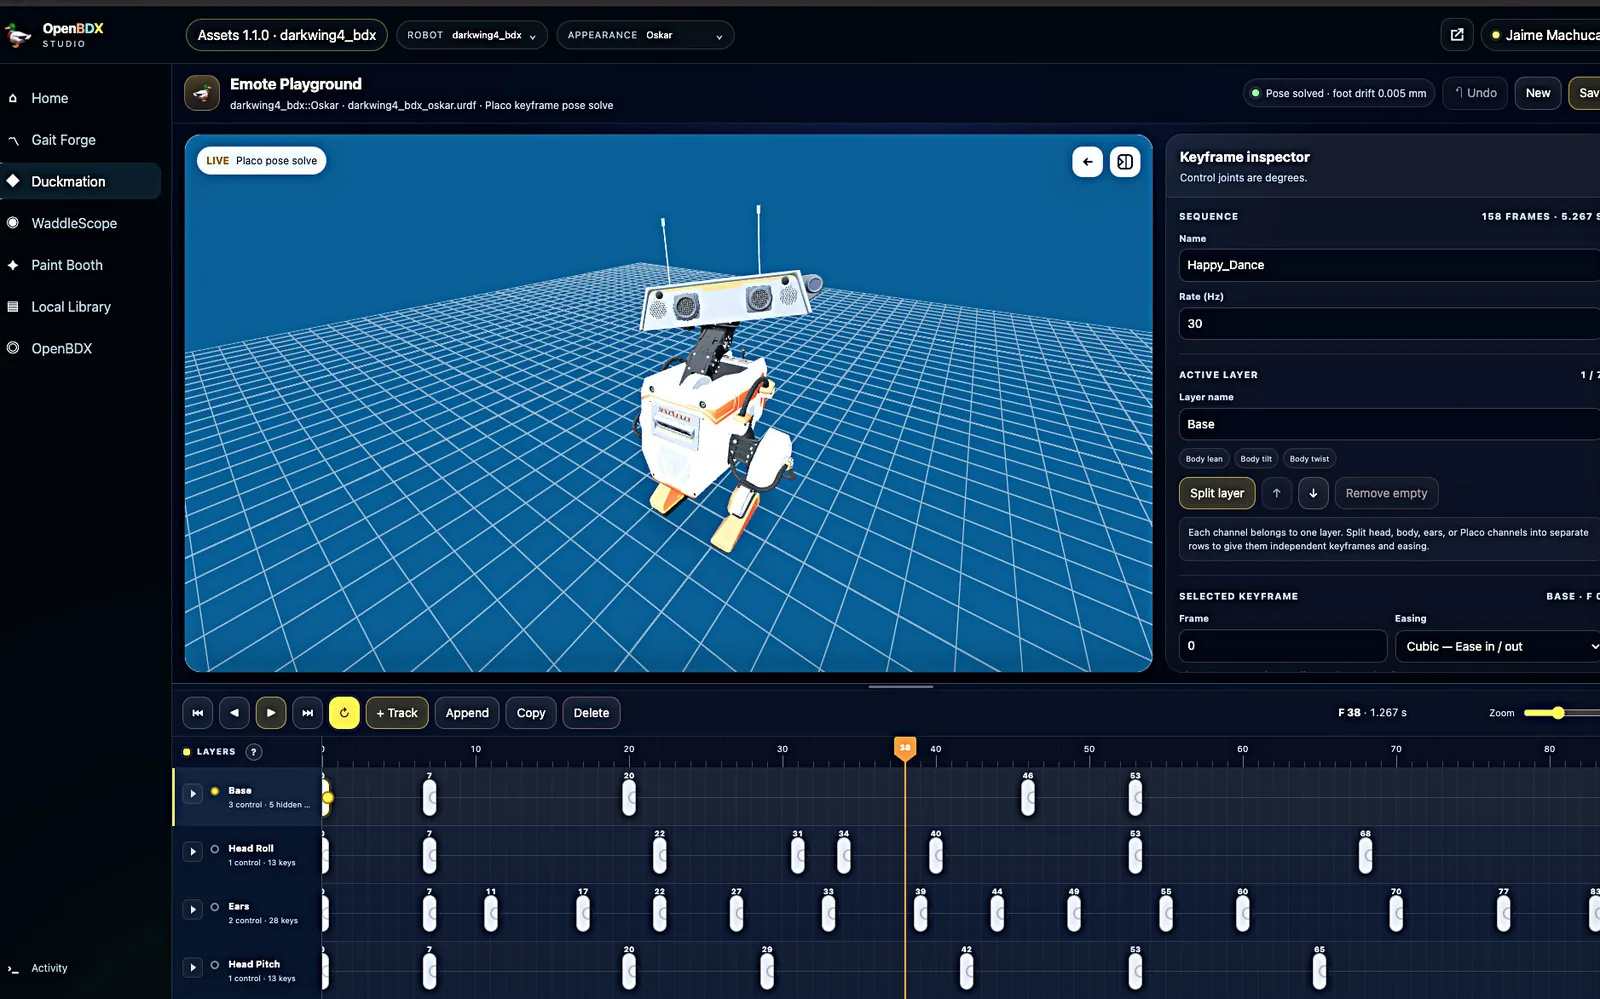Click the + Track button
The image size is (1600, 999).
pyautogui.click(x=397, y=713)
